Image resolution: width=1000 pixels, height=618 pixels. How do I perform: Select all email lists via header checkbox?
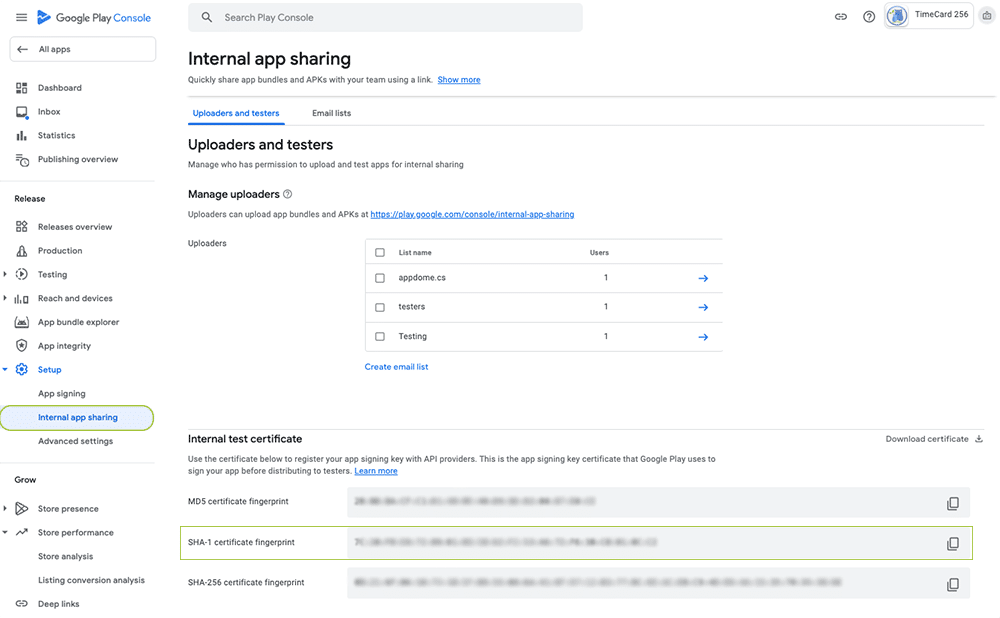pos(380,252)
